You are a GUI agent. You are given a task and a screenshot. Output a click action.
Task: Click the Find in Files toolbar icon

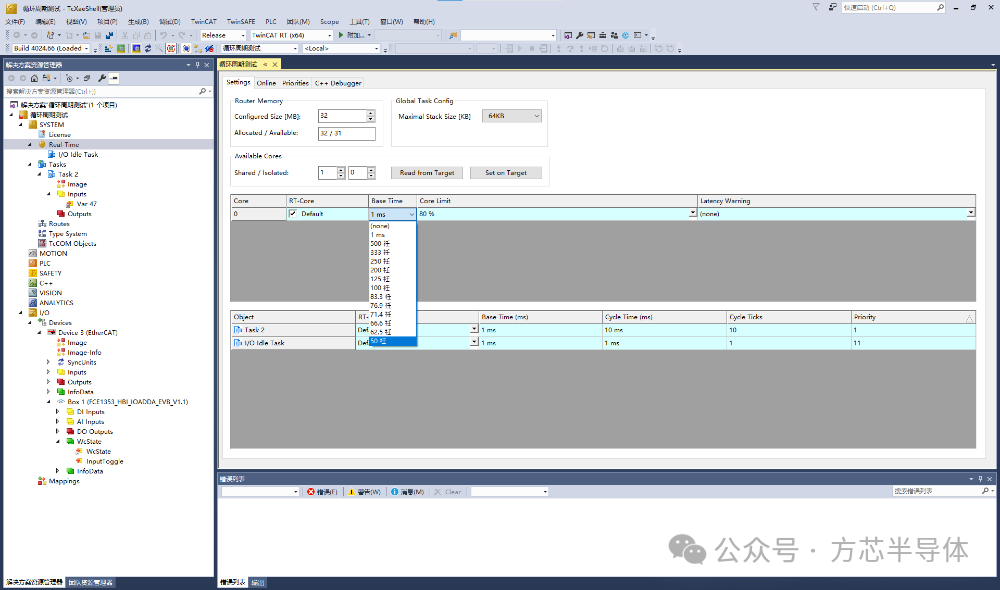[453, 35]
